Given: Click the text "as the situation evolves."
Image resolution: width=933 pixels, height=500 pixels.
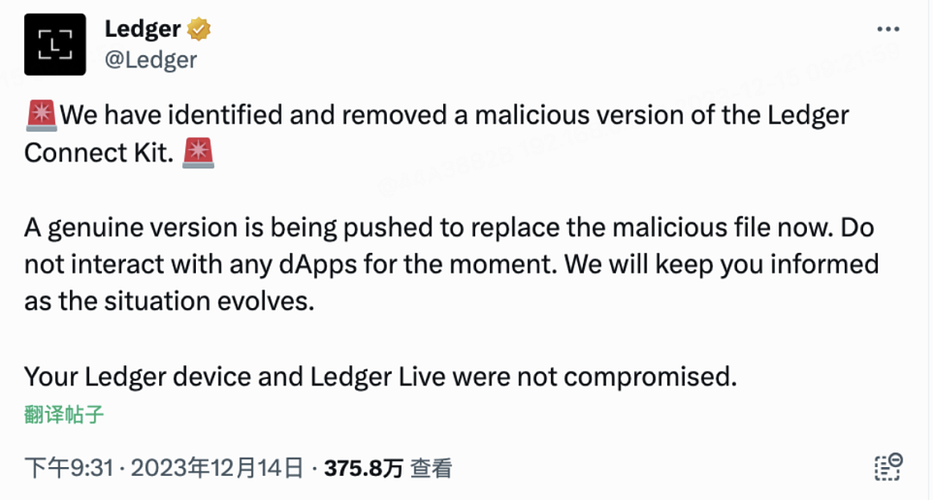Looking at the screenshot, I should [x=168, y=302].
